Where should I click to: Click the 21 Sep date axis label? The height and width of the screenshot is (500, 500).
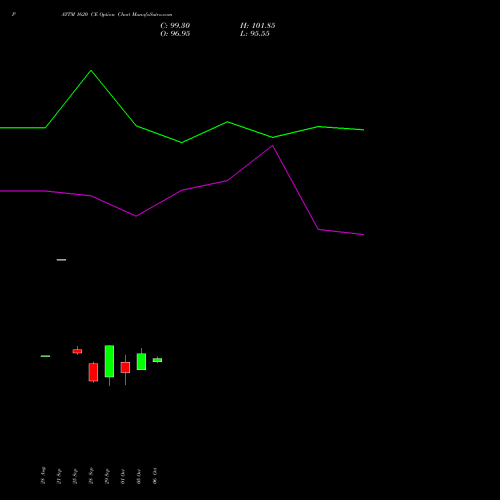point(59,476)
